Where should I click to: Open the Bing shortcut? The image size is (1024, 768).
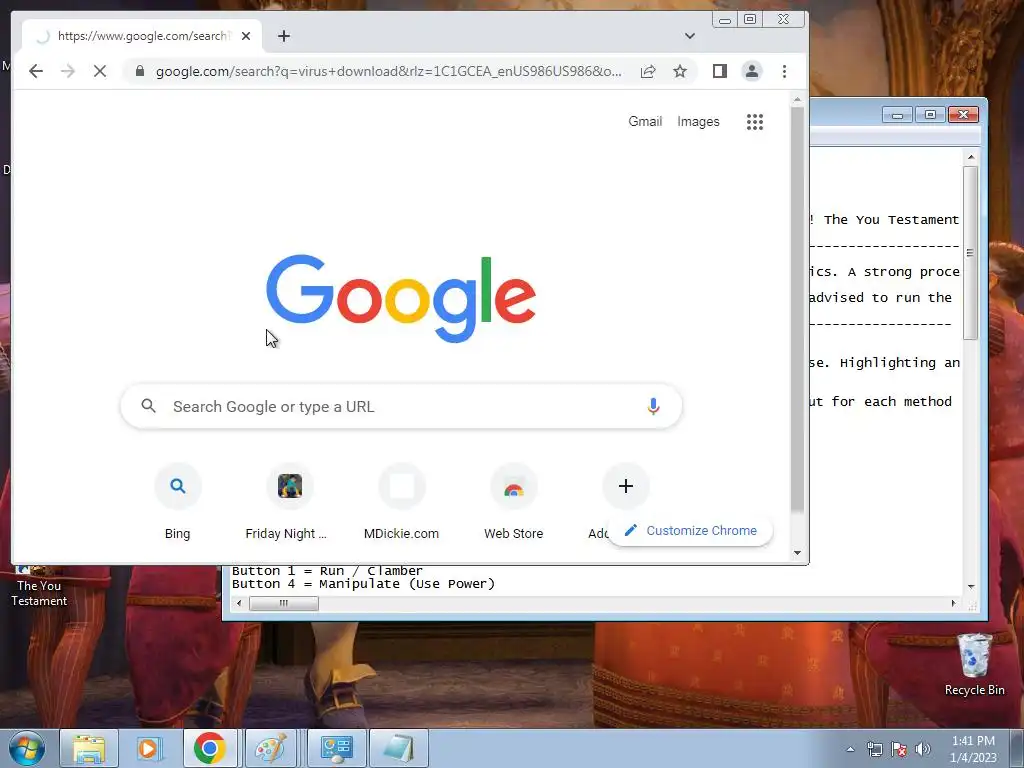177,503
